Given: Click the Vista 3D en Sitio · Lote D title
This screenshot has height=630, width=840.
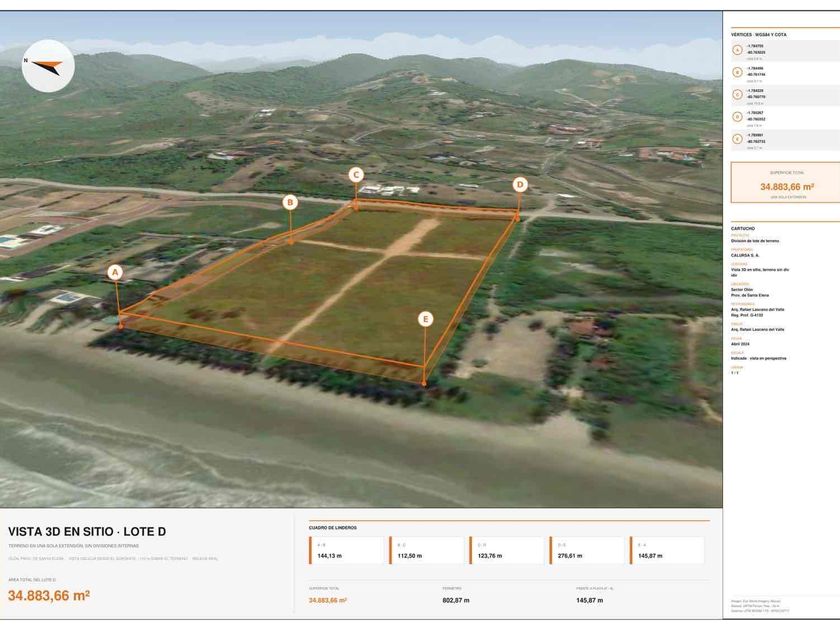Looking at the screenshot, I should [87, 531].
